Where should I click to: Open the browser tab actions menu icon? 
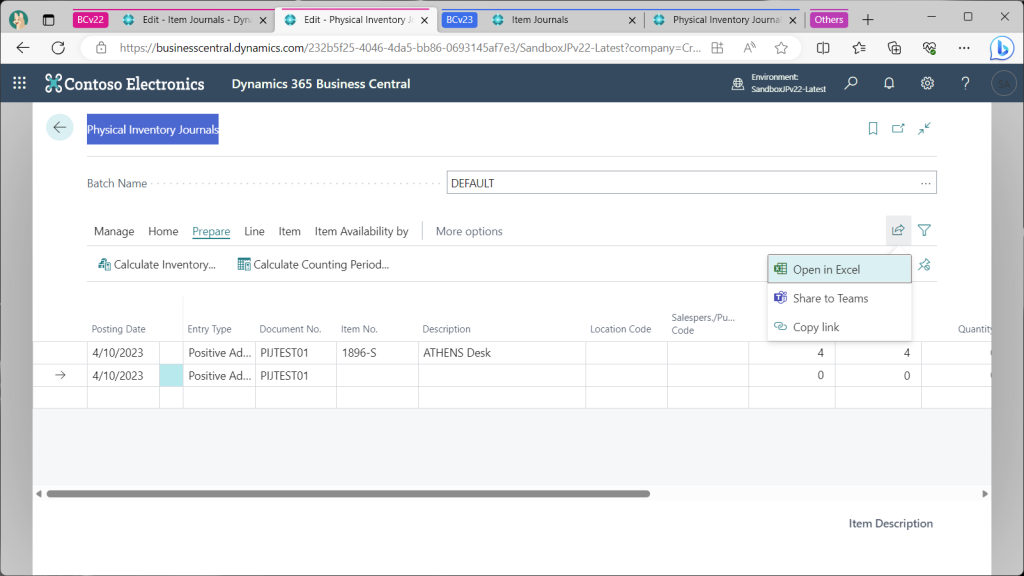click(x=48, y=20)
